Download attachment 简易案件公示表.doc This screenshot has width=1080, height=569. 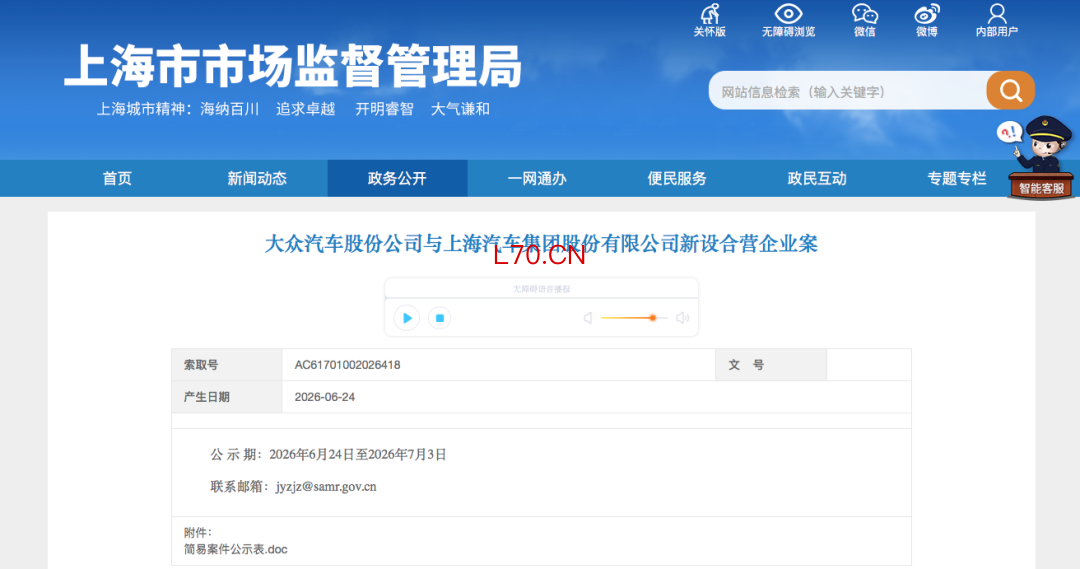(x=236, y=549)
